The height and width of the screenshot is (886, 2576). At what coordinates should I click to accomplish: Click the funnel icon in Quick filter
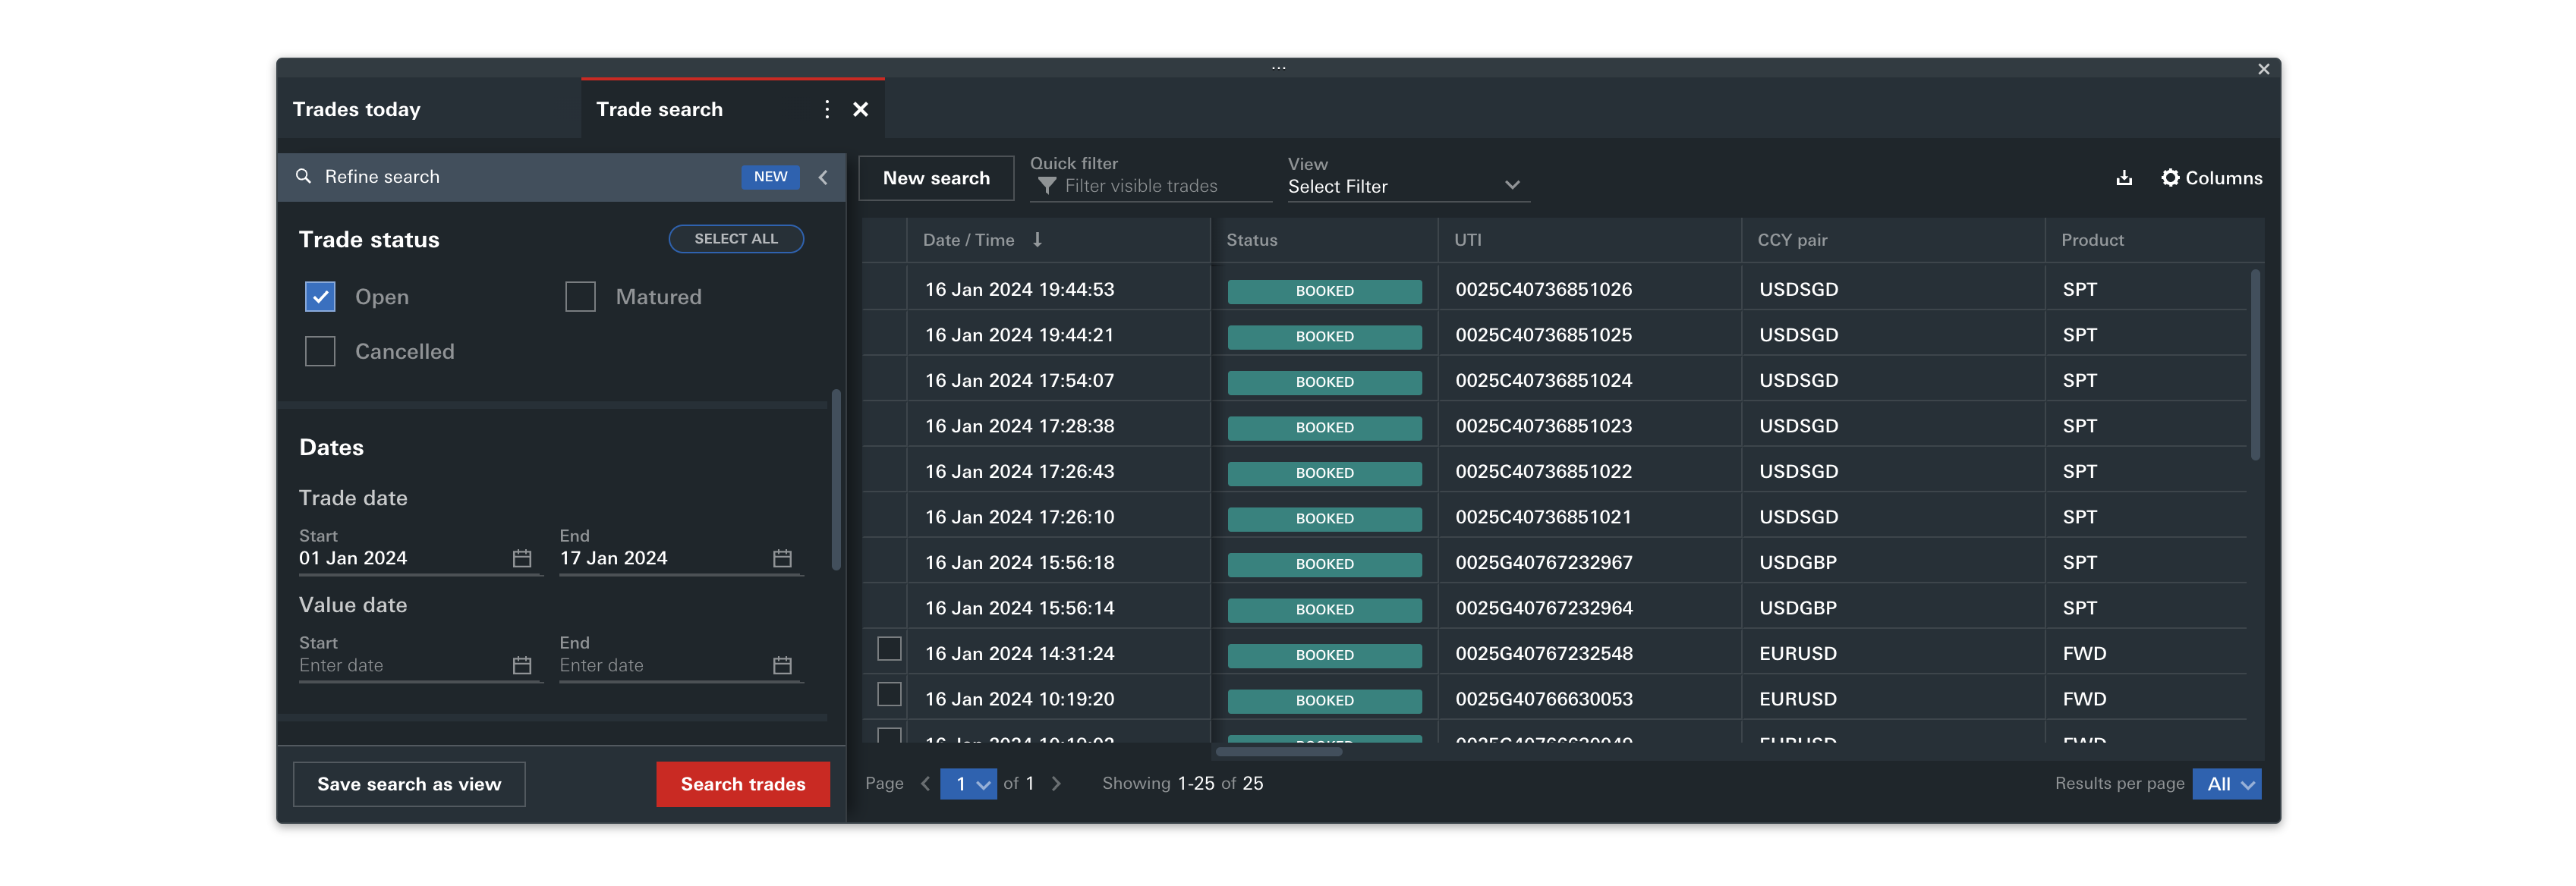point(1046,185)
